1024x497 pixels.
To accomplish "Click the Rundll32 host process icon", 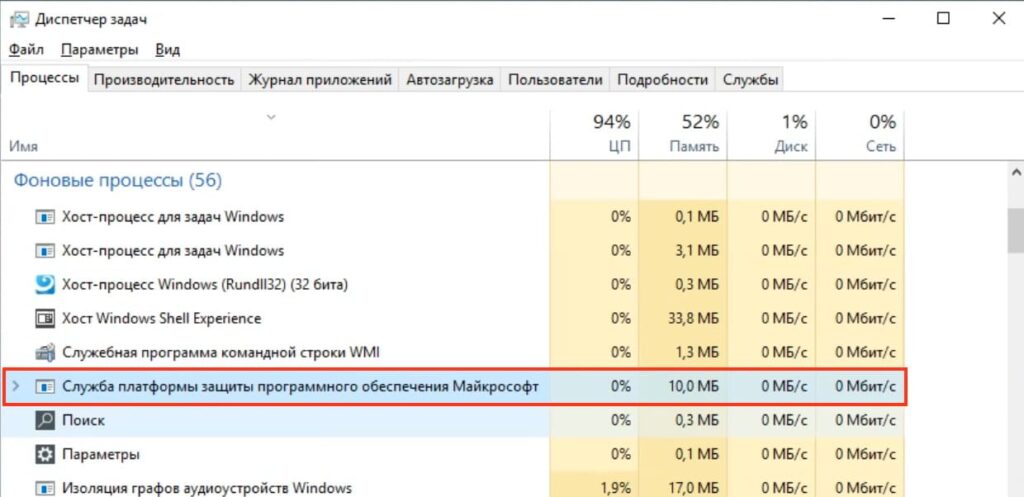I will tap(44, 285).
